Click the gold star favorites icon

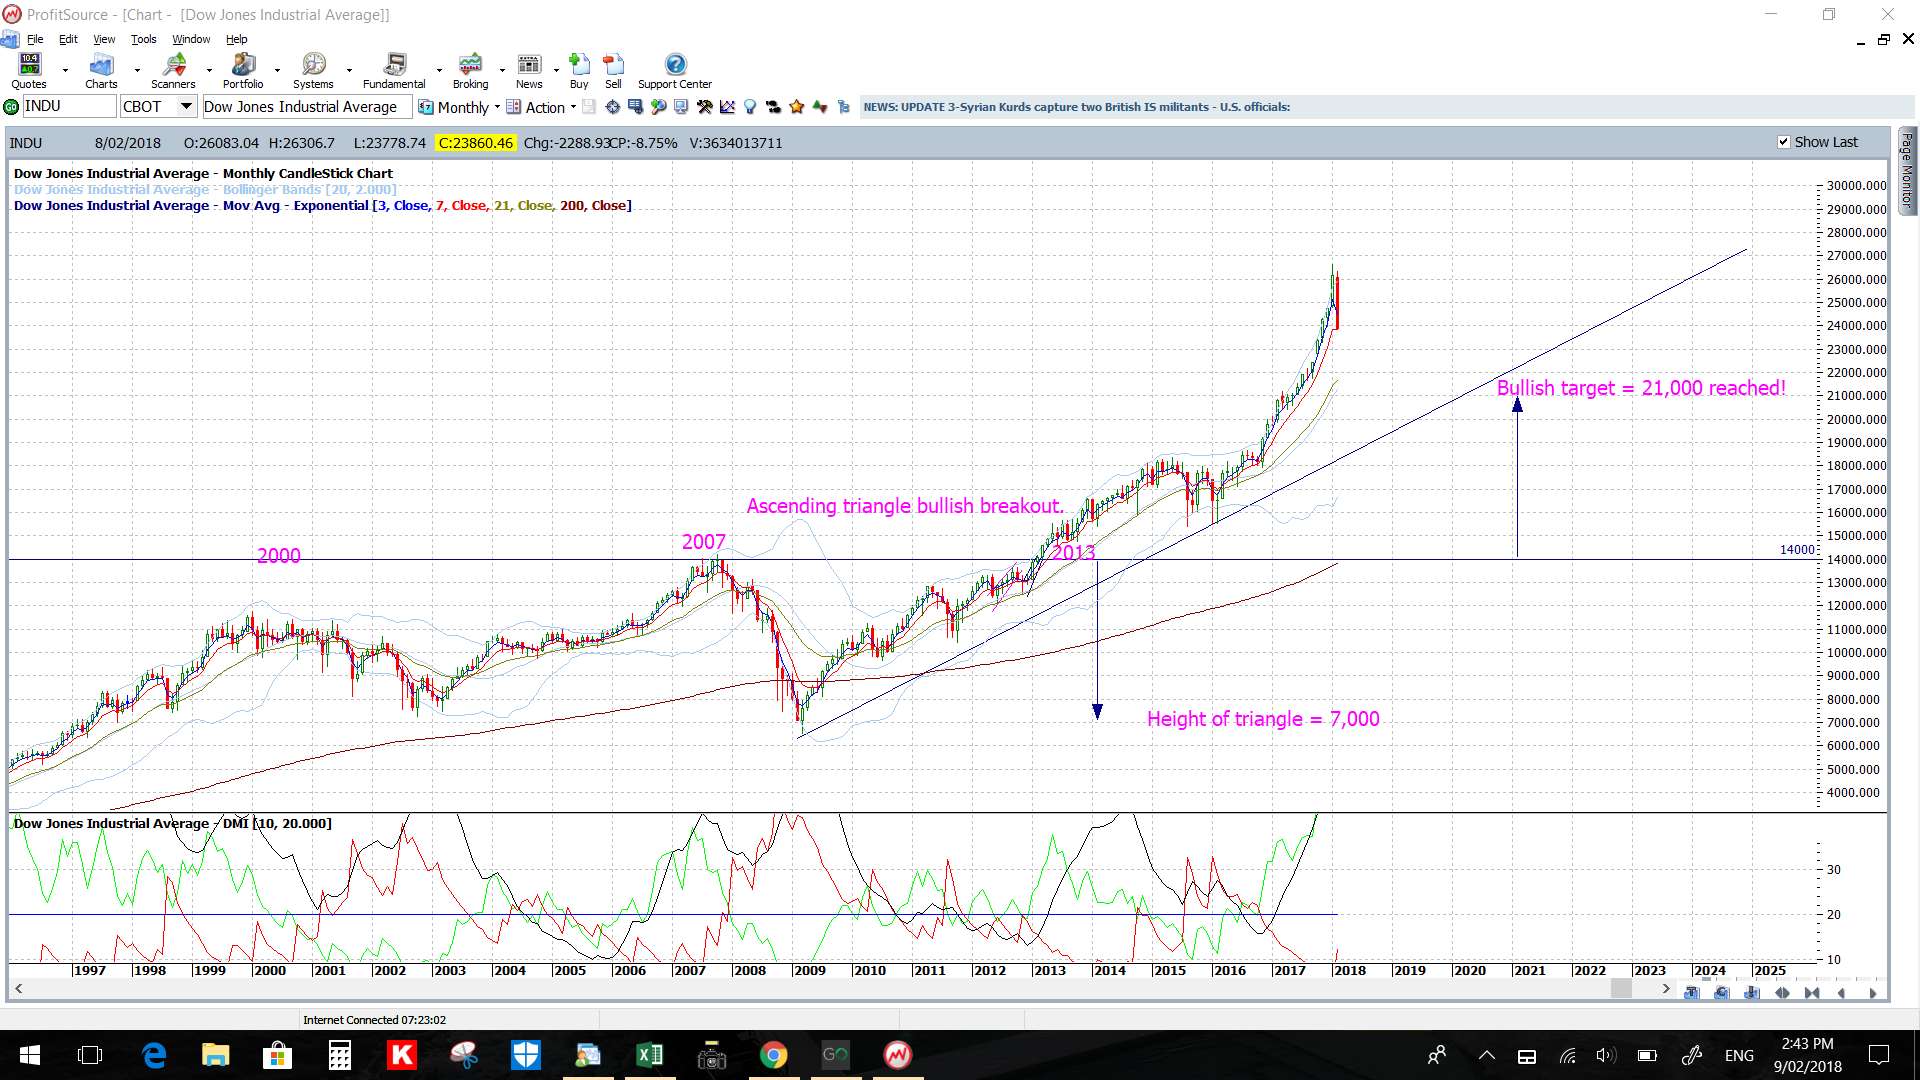tap(796, 107)
